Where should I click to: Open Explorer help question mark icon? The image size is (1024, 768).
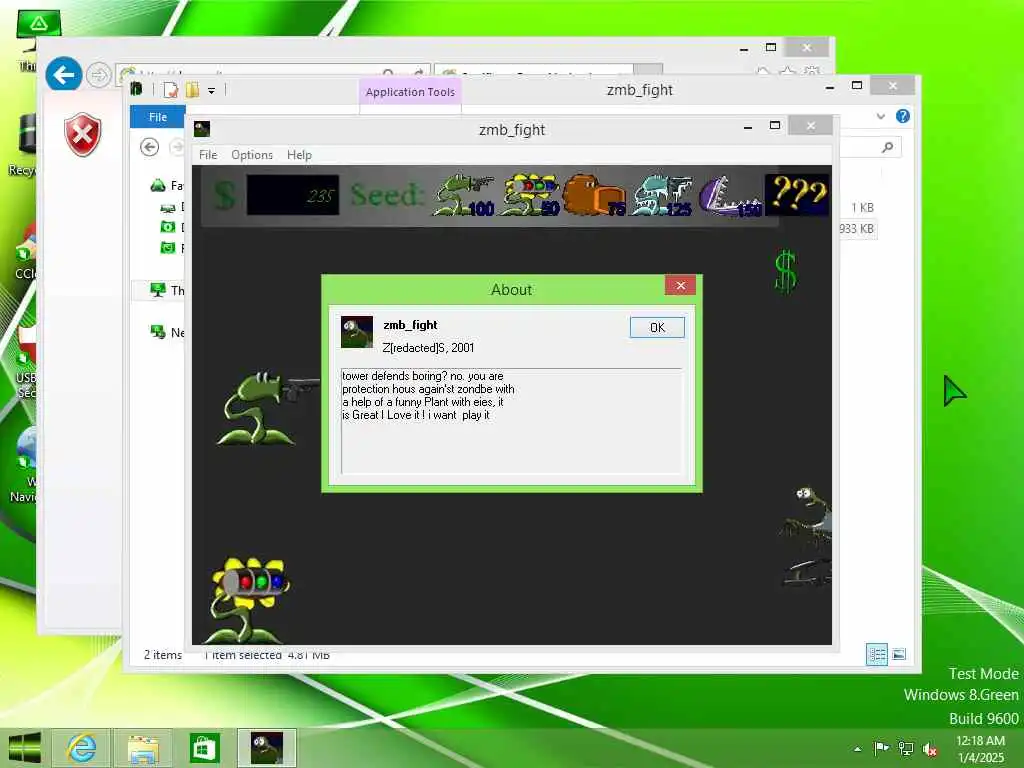pos(903,116)
